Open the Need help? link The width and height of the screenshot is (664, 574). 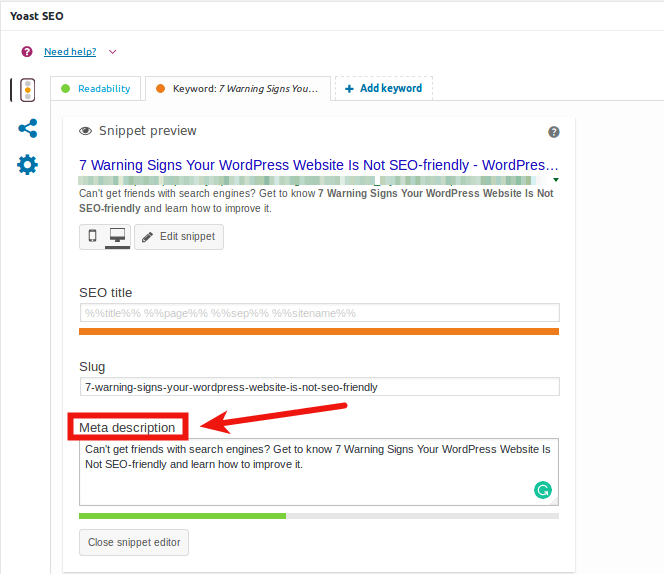pyautogui.click(x=70, y=52)
